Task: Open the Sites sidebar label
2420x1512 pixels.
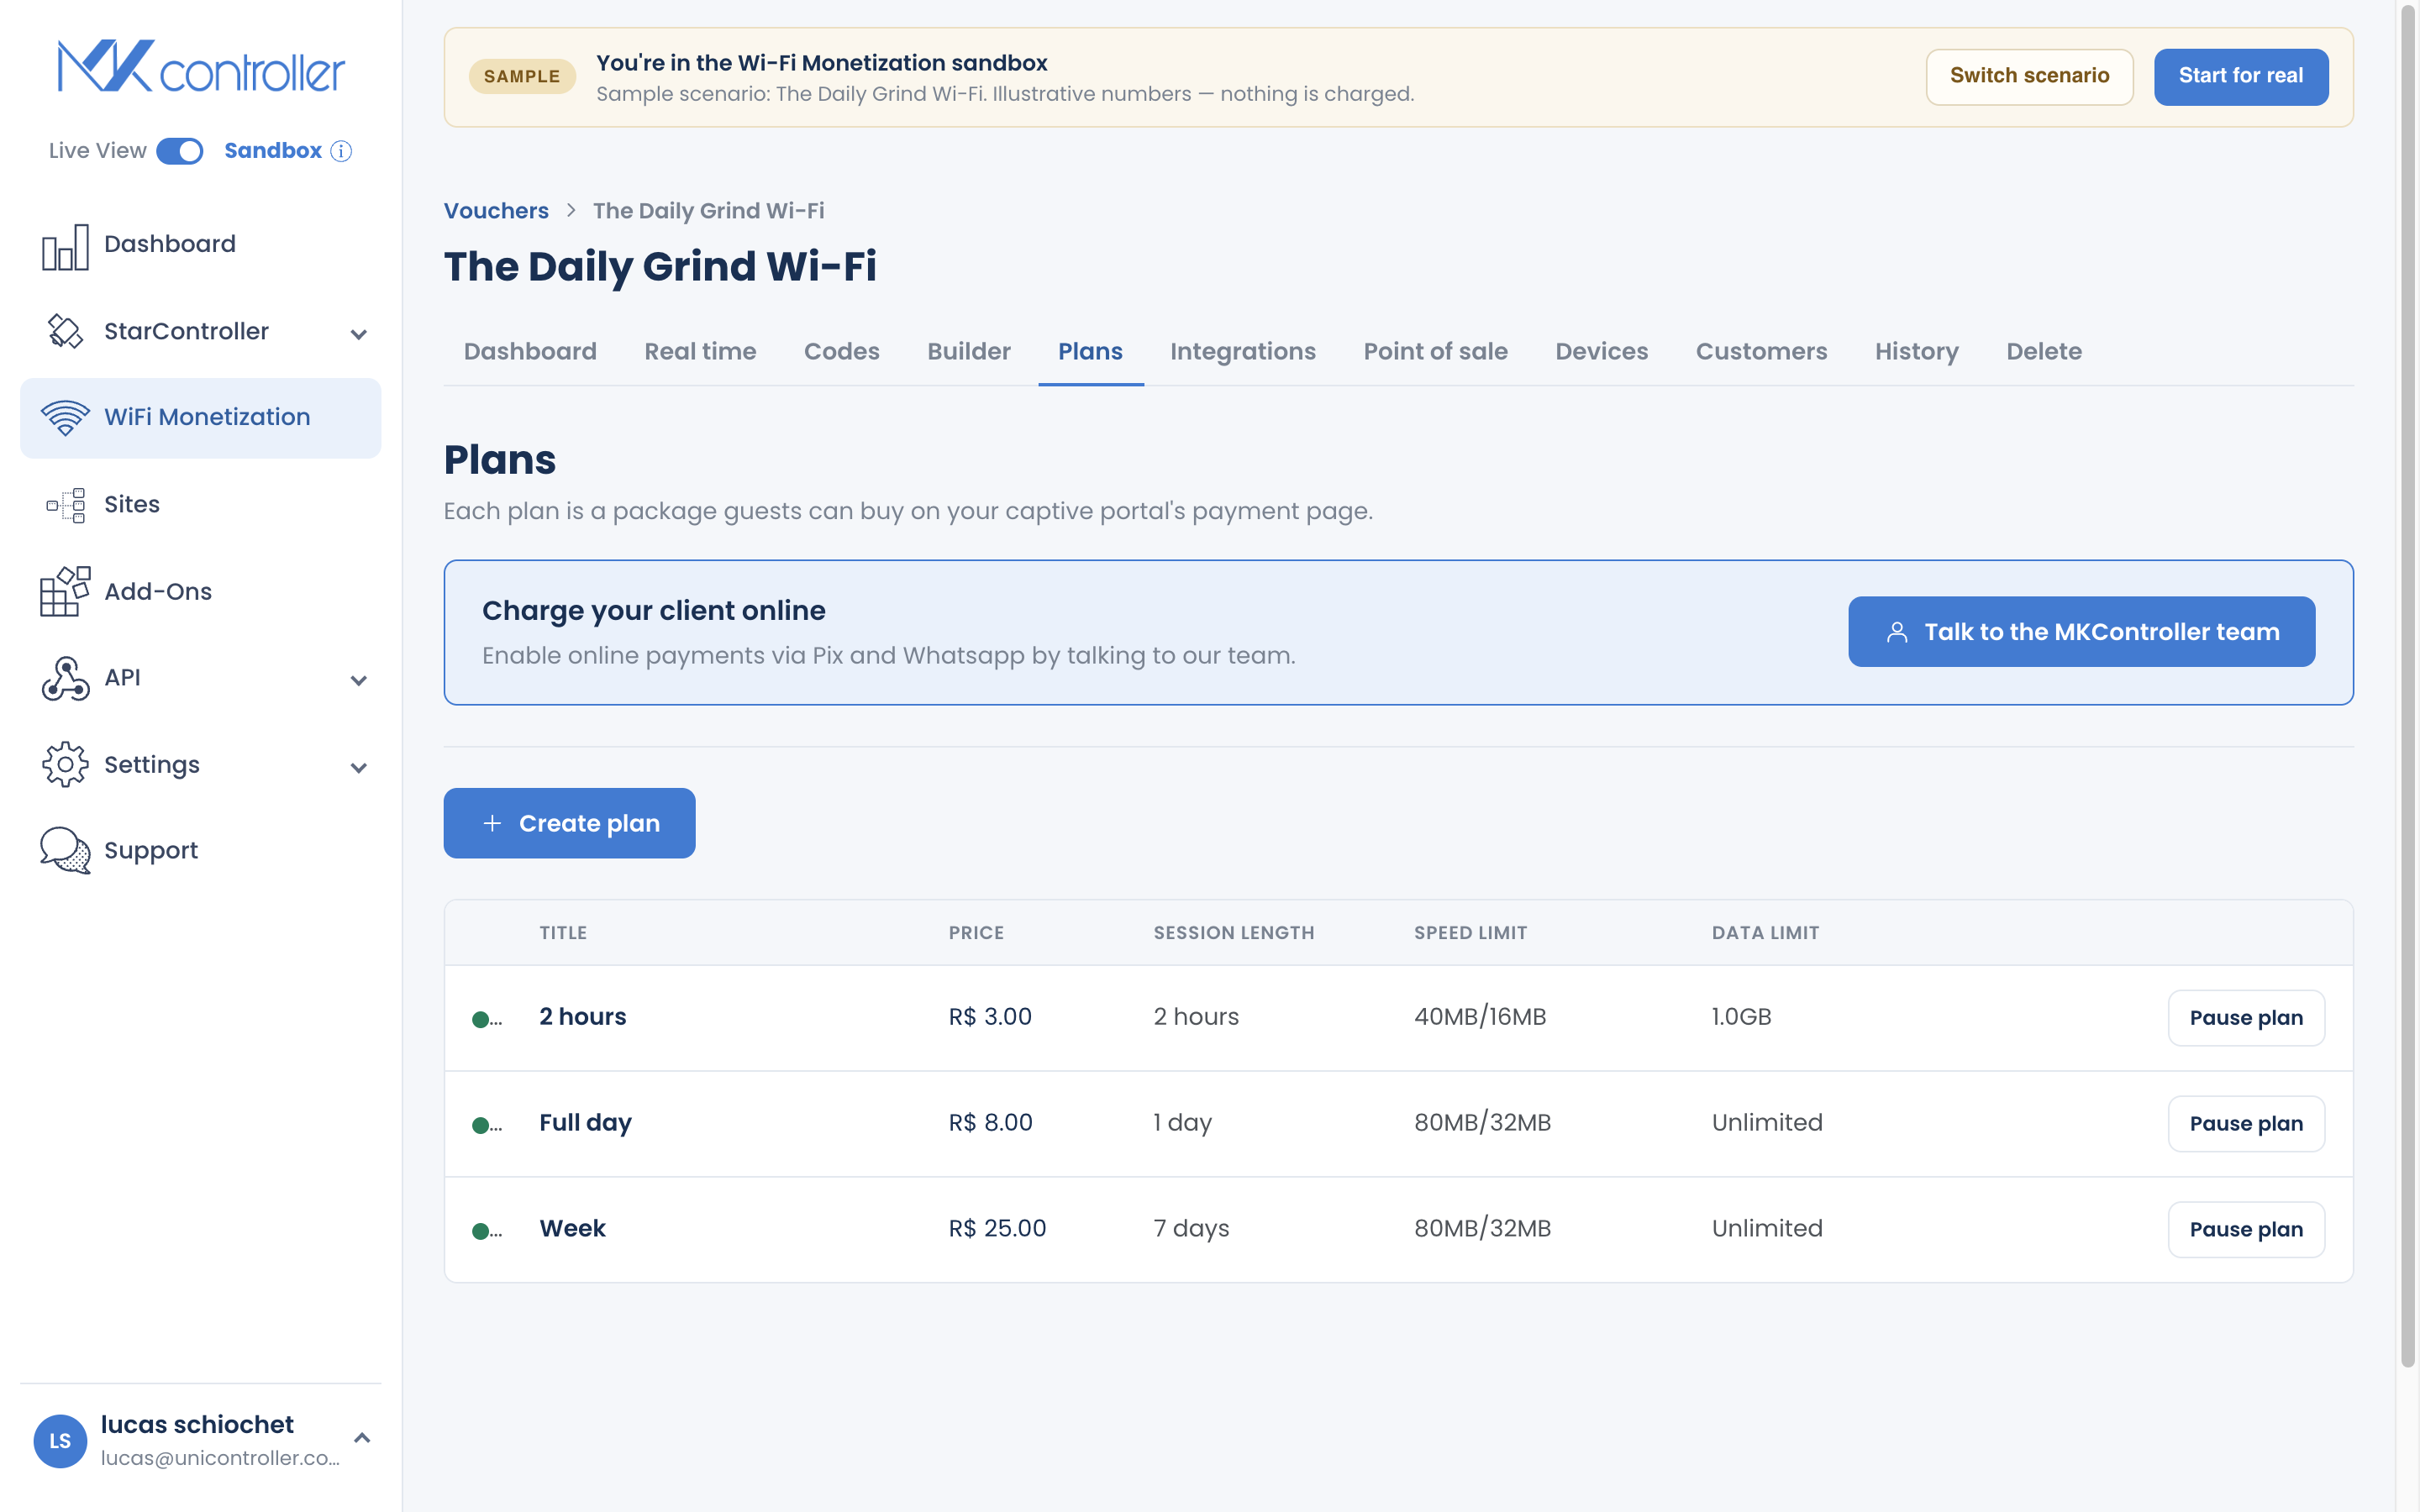Action: (x=132, y=504)
